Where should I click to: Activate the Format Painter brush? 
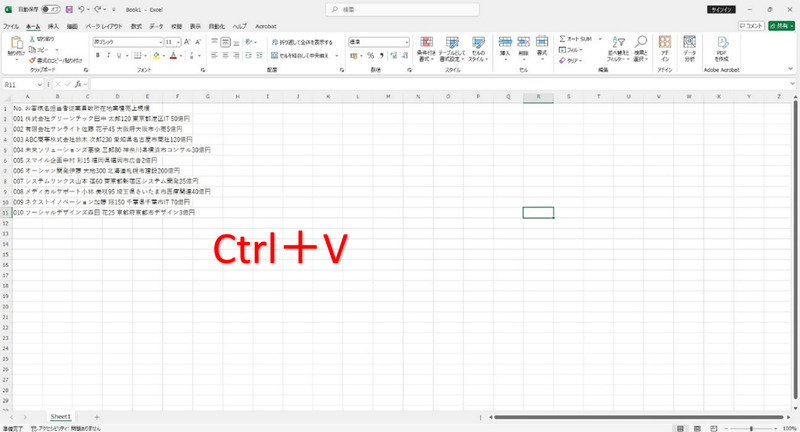pos(32,60)
